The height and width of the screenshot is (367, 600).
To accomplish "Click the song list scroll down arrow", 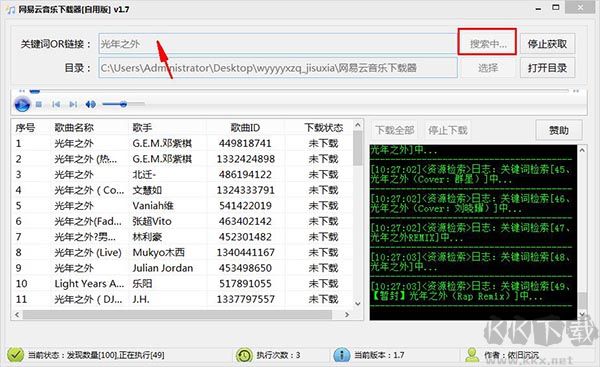I will point(358,304).
